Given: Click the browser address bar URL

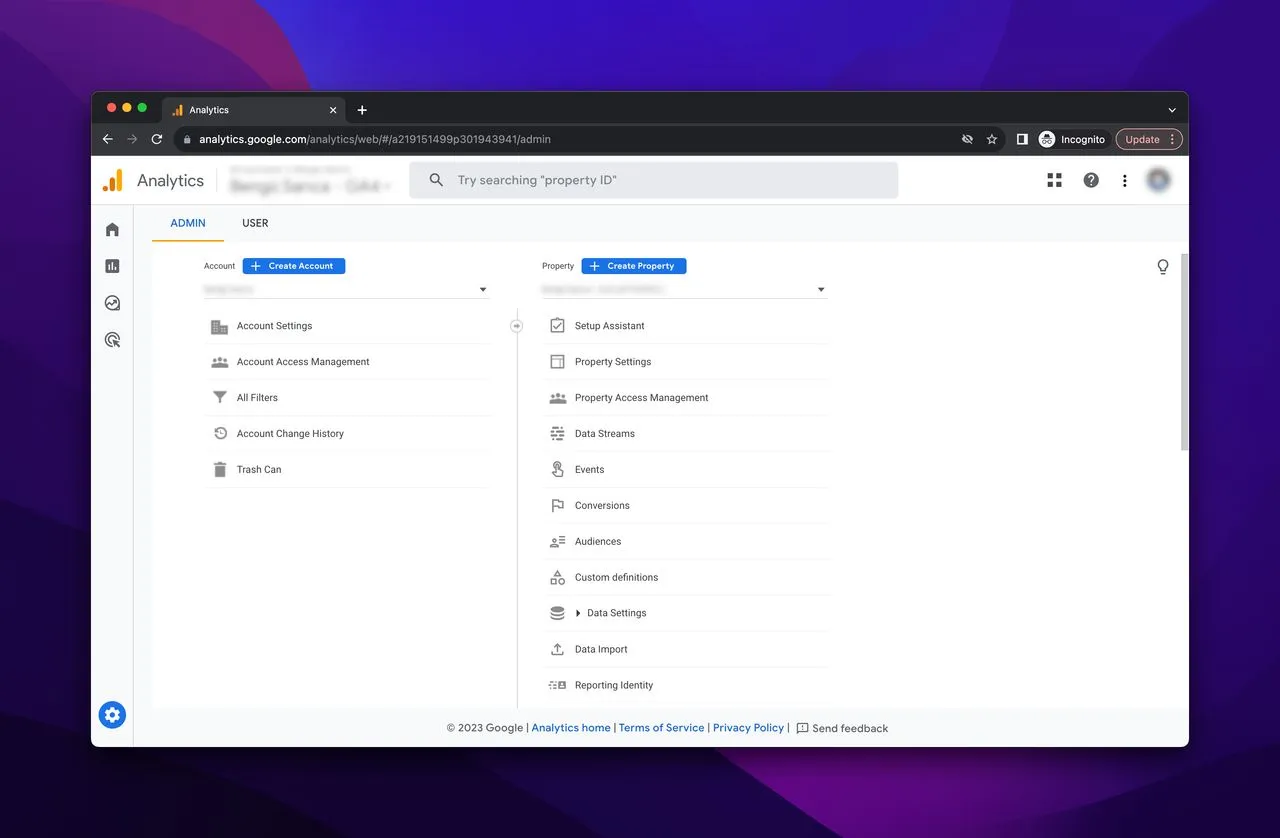Looking at the screenshot, I should [375, 140].
